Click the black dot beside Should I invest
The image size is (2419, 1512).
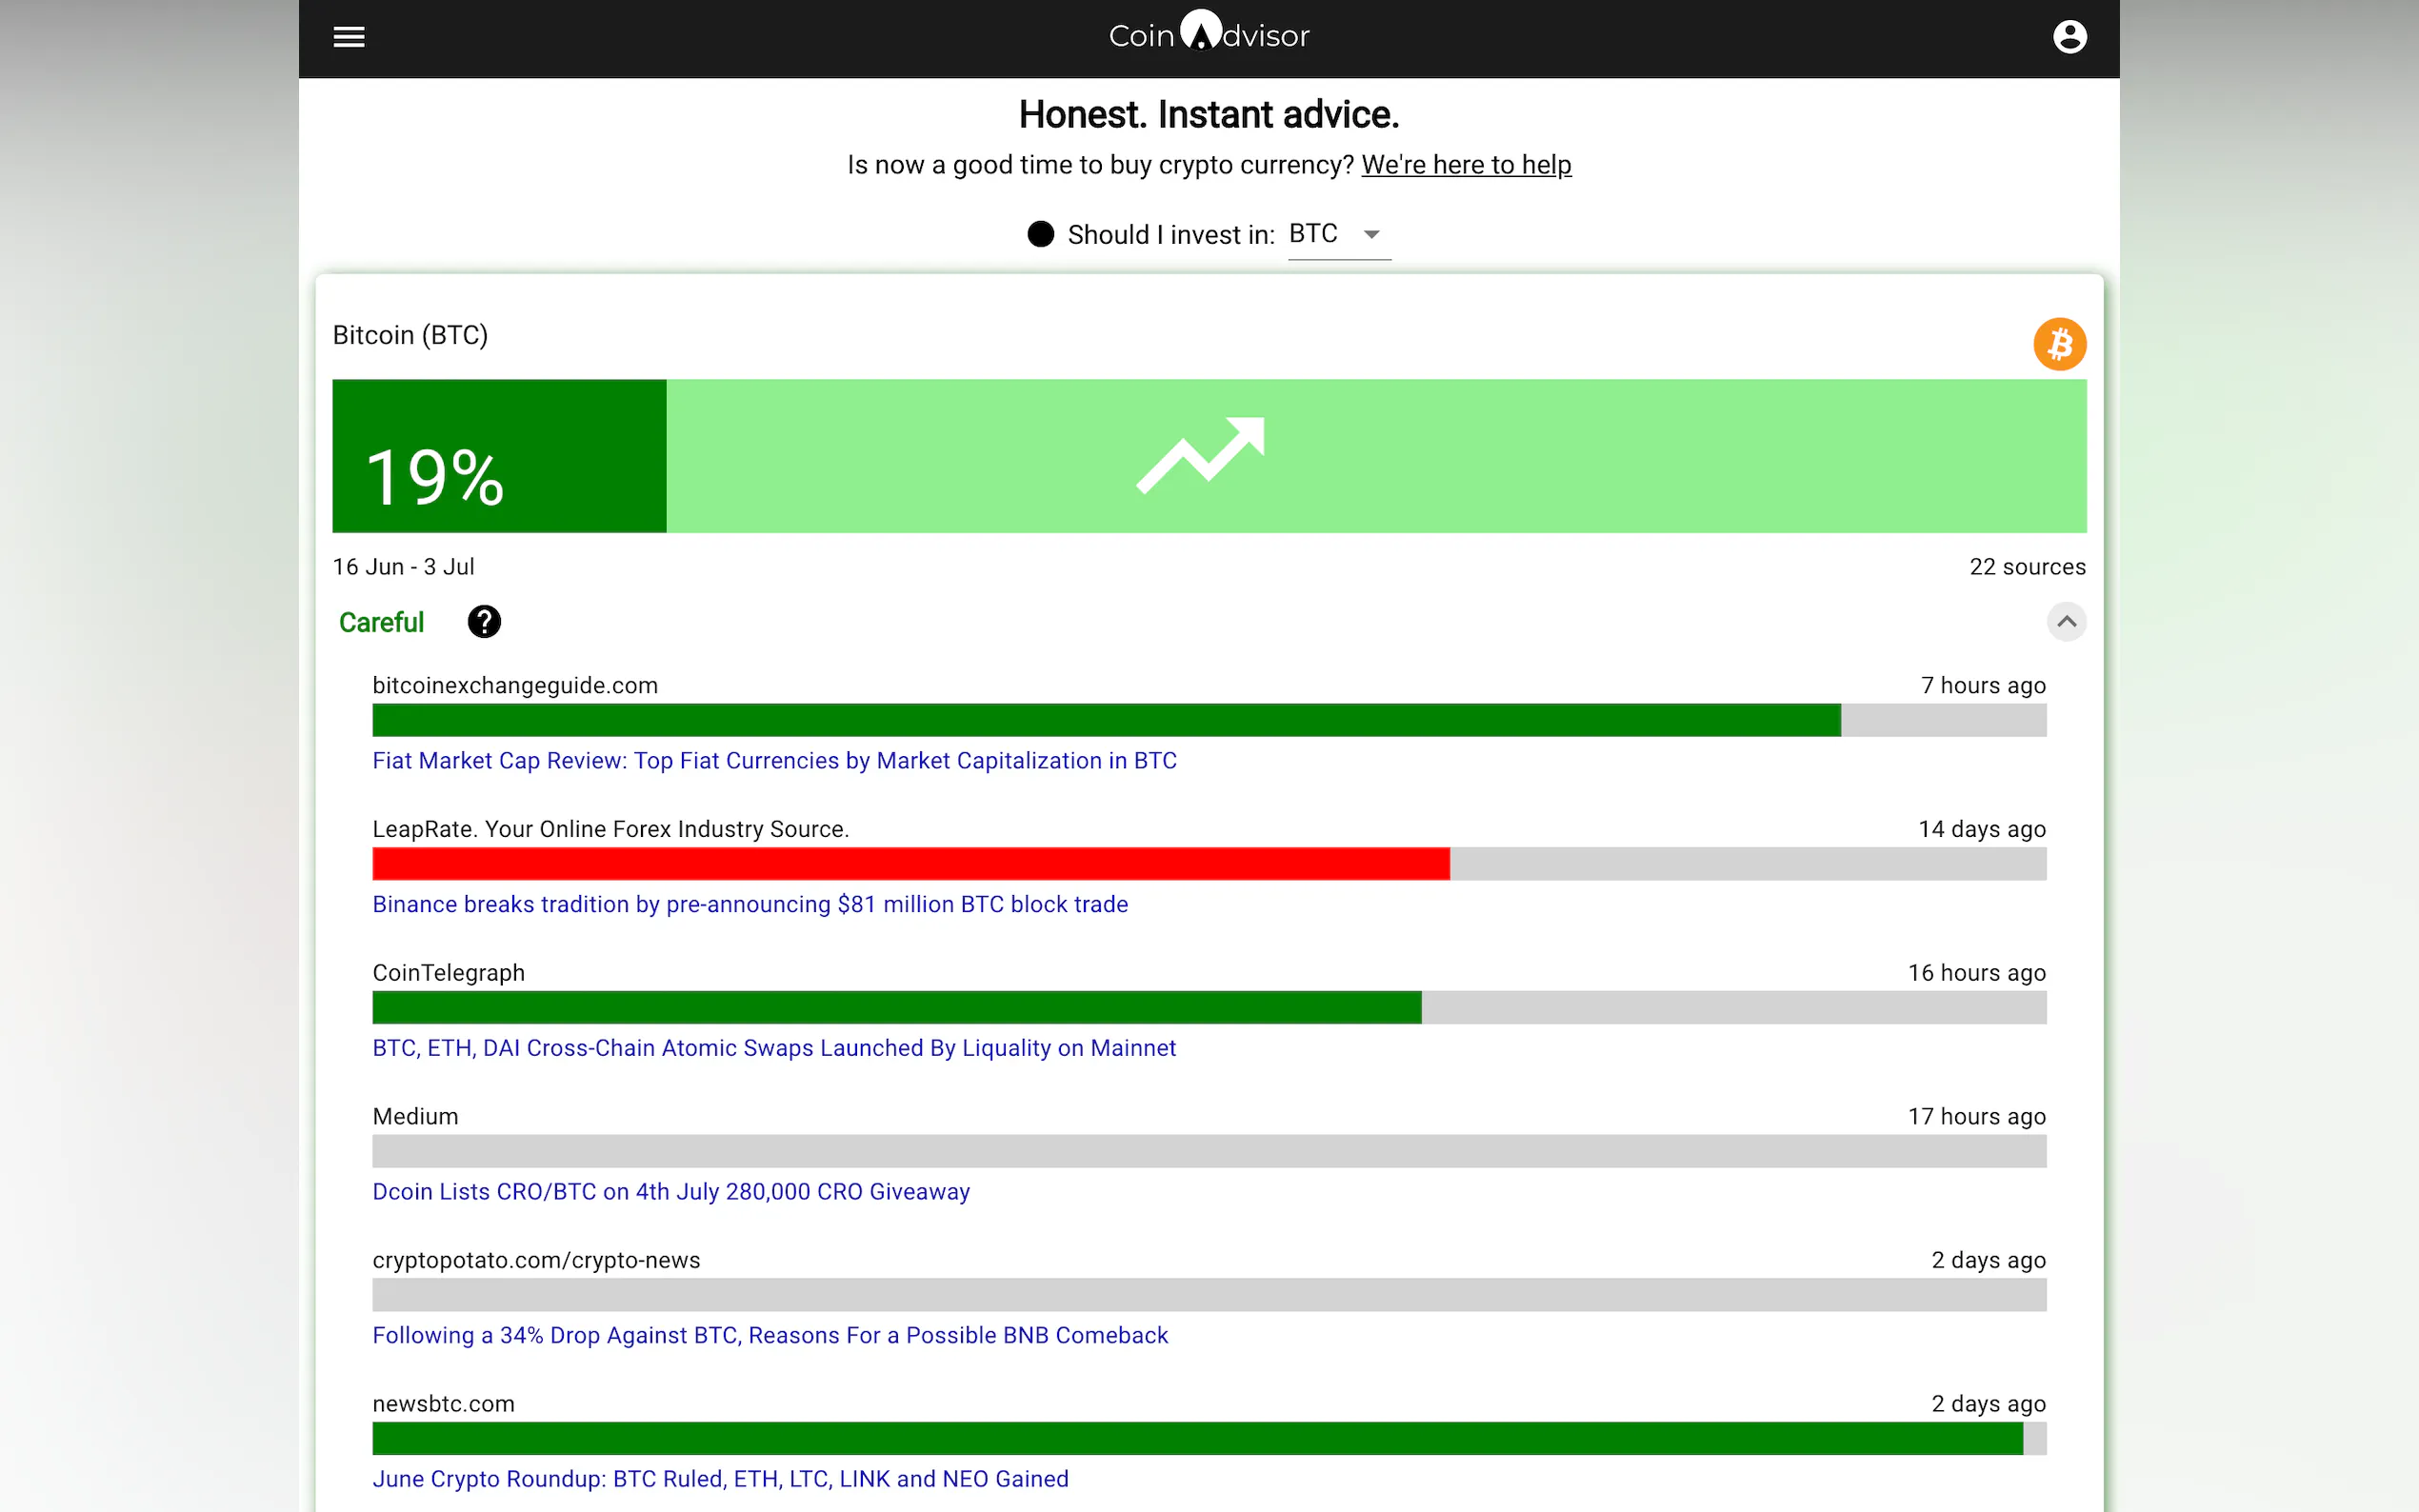[1040, 234]
